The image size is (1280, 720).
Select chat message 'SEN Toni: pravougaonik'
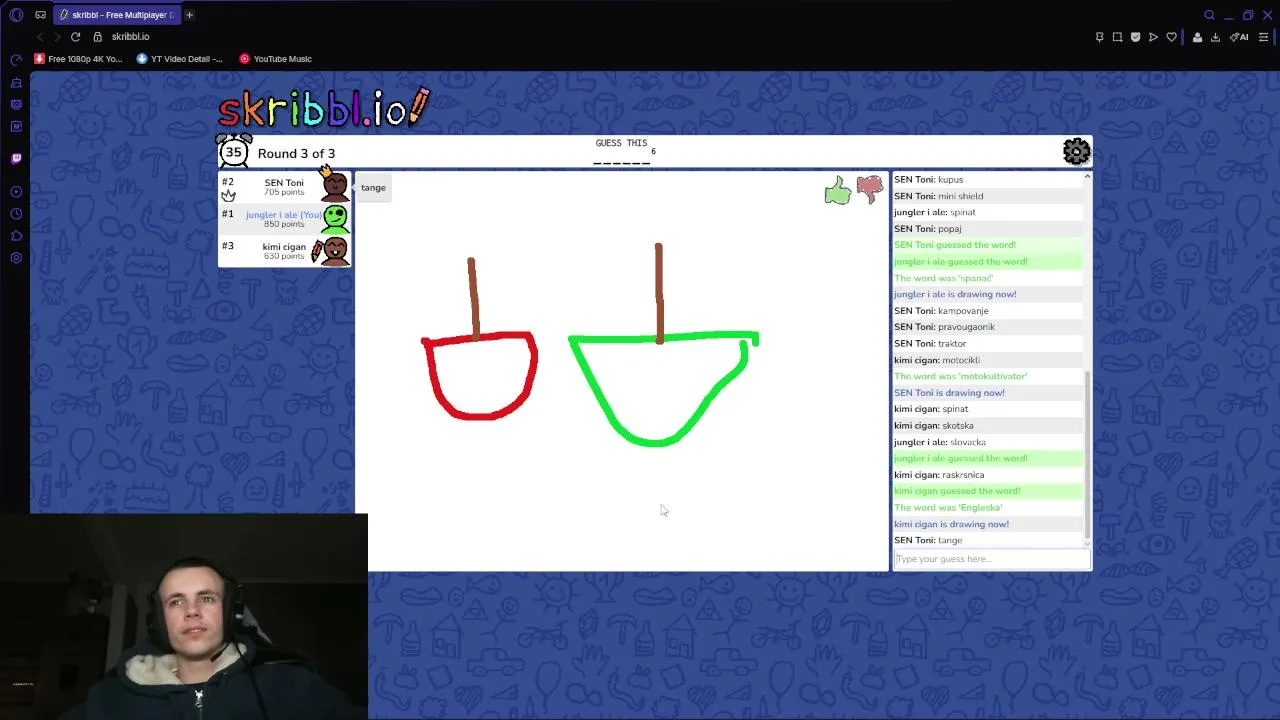pyautogui.click(x=944, y=327)
